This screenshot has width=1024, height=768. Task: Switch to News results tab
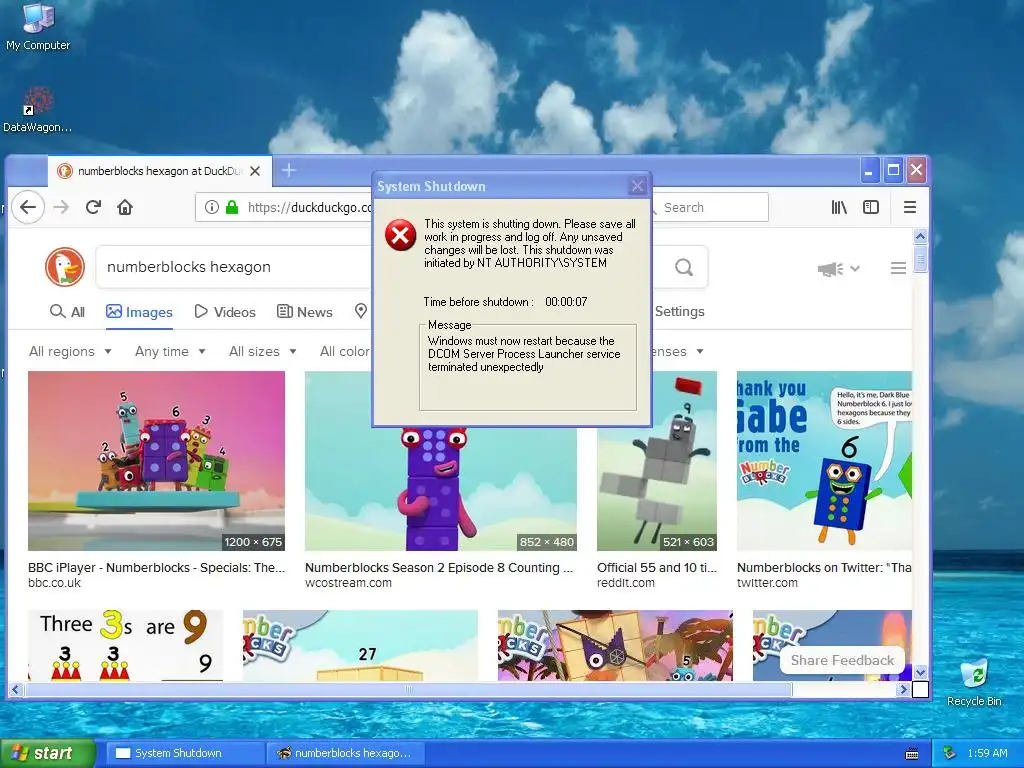click(305, 312)
